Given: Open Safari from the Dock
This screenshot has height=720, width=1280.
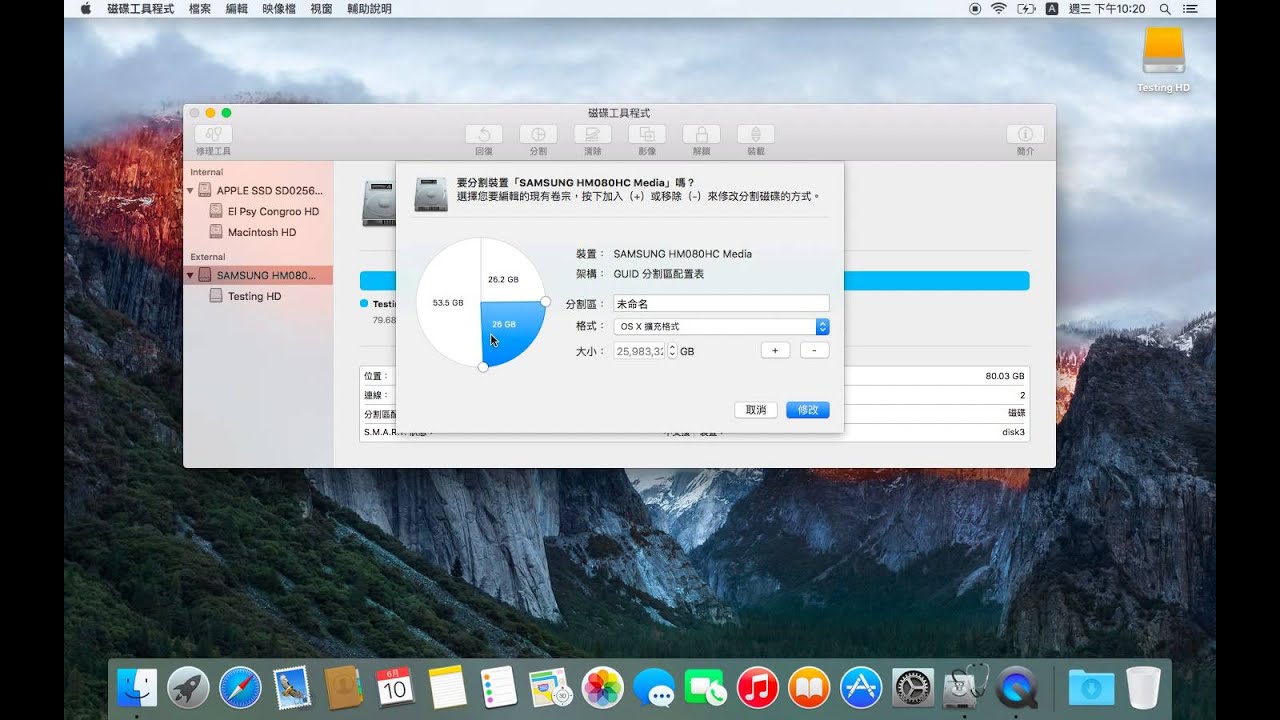Looking at the screenshot, I should tap(240, 687).
